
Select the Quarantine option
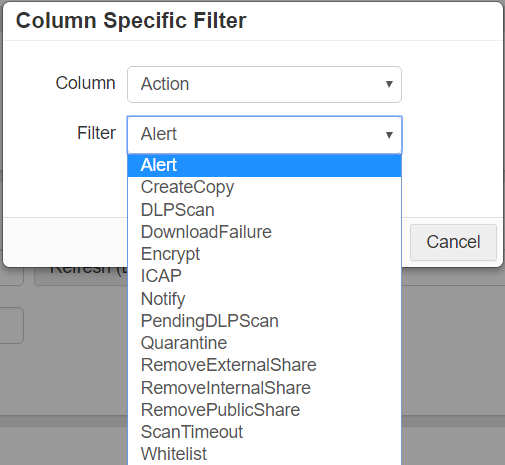pyautogui.click(x=264, y=343)
